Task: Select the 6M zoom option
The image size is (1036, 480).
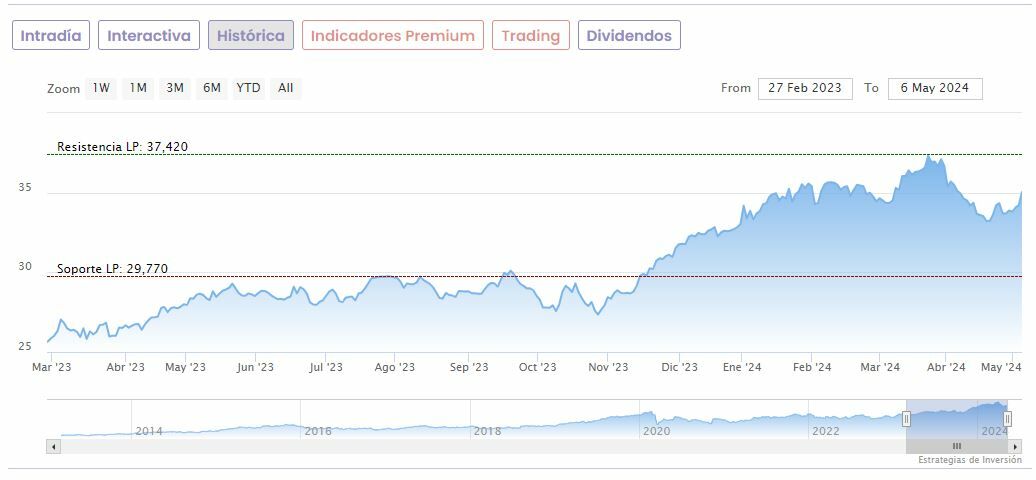Action: coord(211,88)
